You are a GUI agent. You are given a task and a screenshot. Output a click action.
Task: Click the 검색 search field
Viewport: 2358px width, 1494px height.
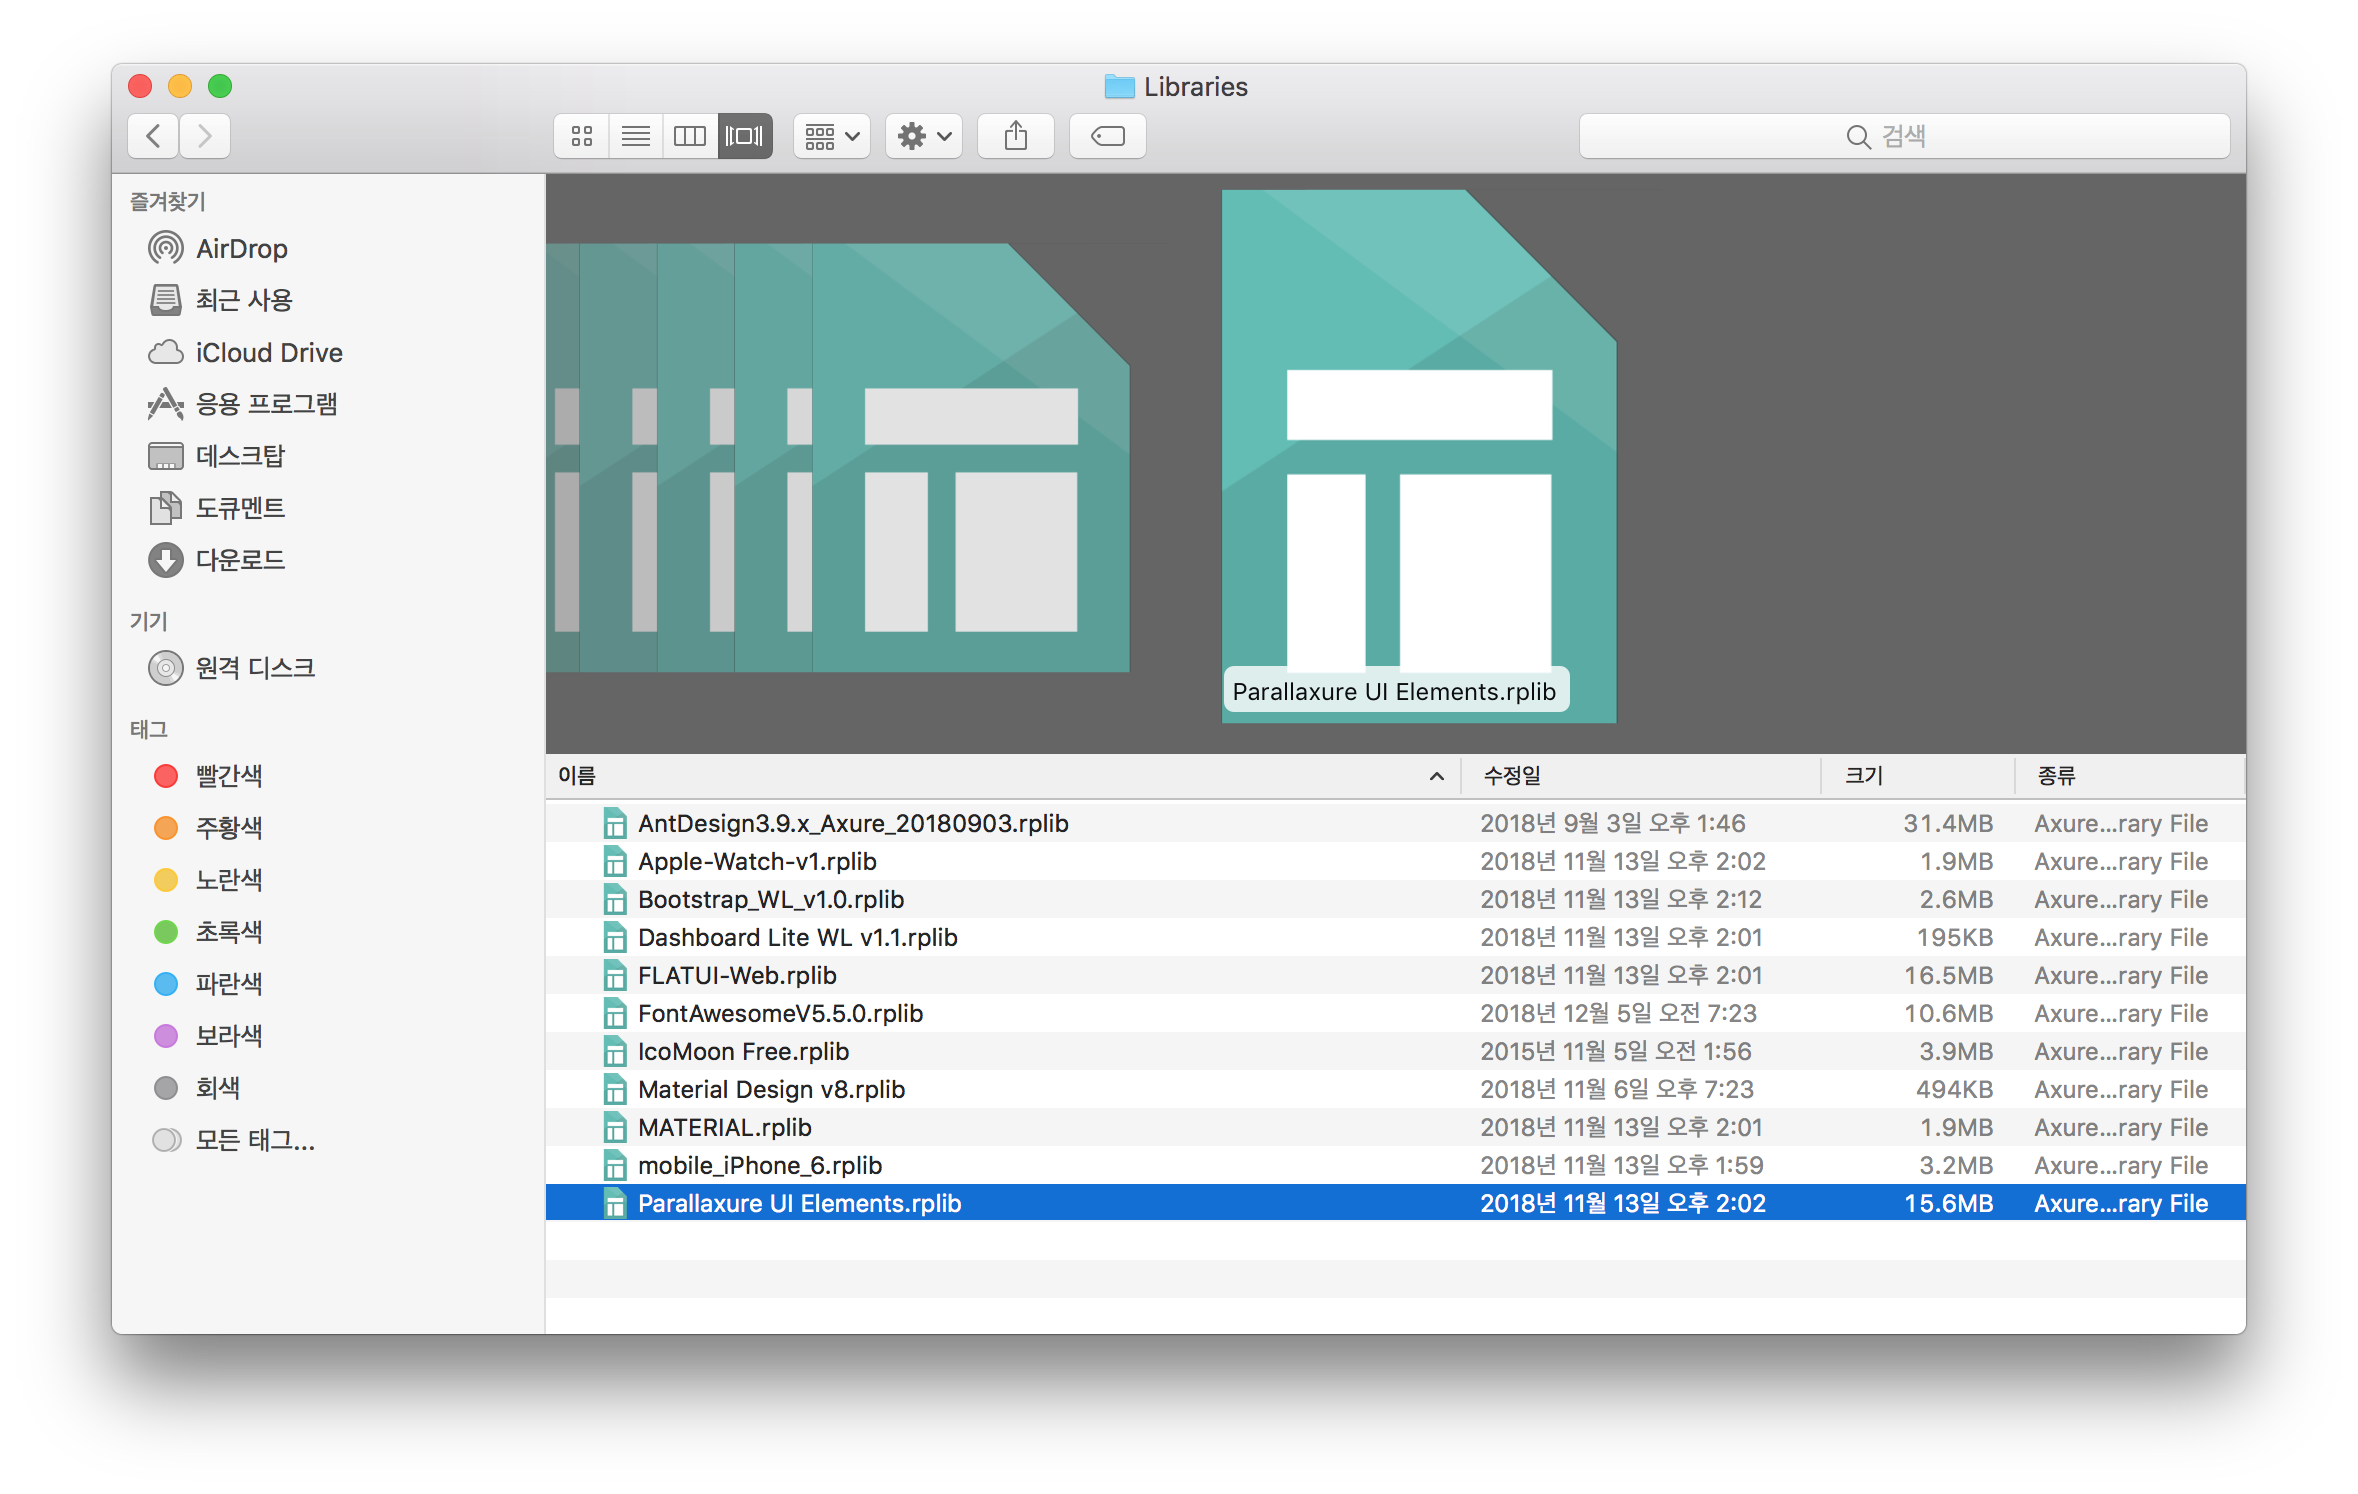[x=1902, y=136]
